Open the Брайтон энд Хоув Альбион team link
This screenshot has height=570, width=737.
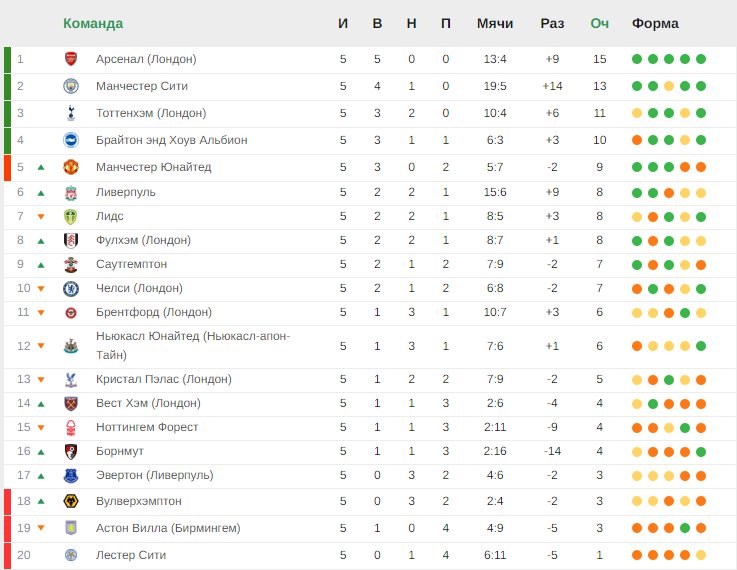[172, 140]
